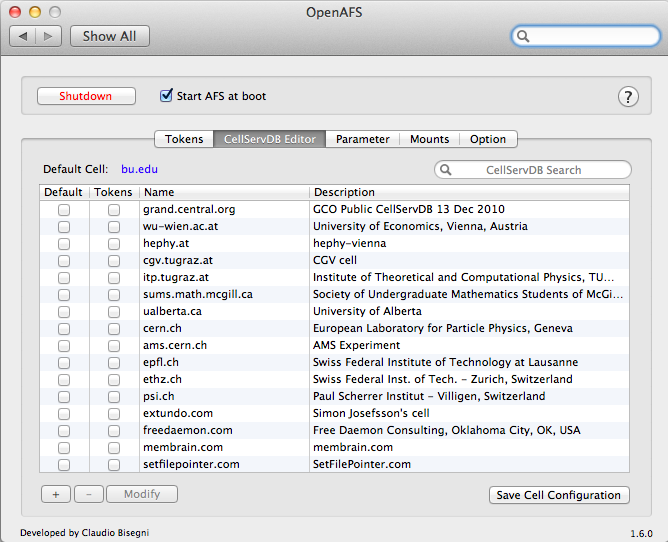Click description 'hephy-vienna'
The height and width of the screenshot is (542, 668).
[x=350, y=243]
